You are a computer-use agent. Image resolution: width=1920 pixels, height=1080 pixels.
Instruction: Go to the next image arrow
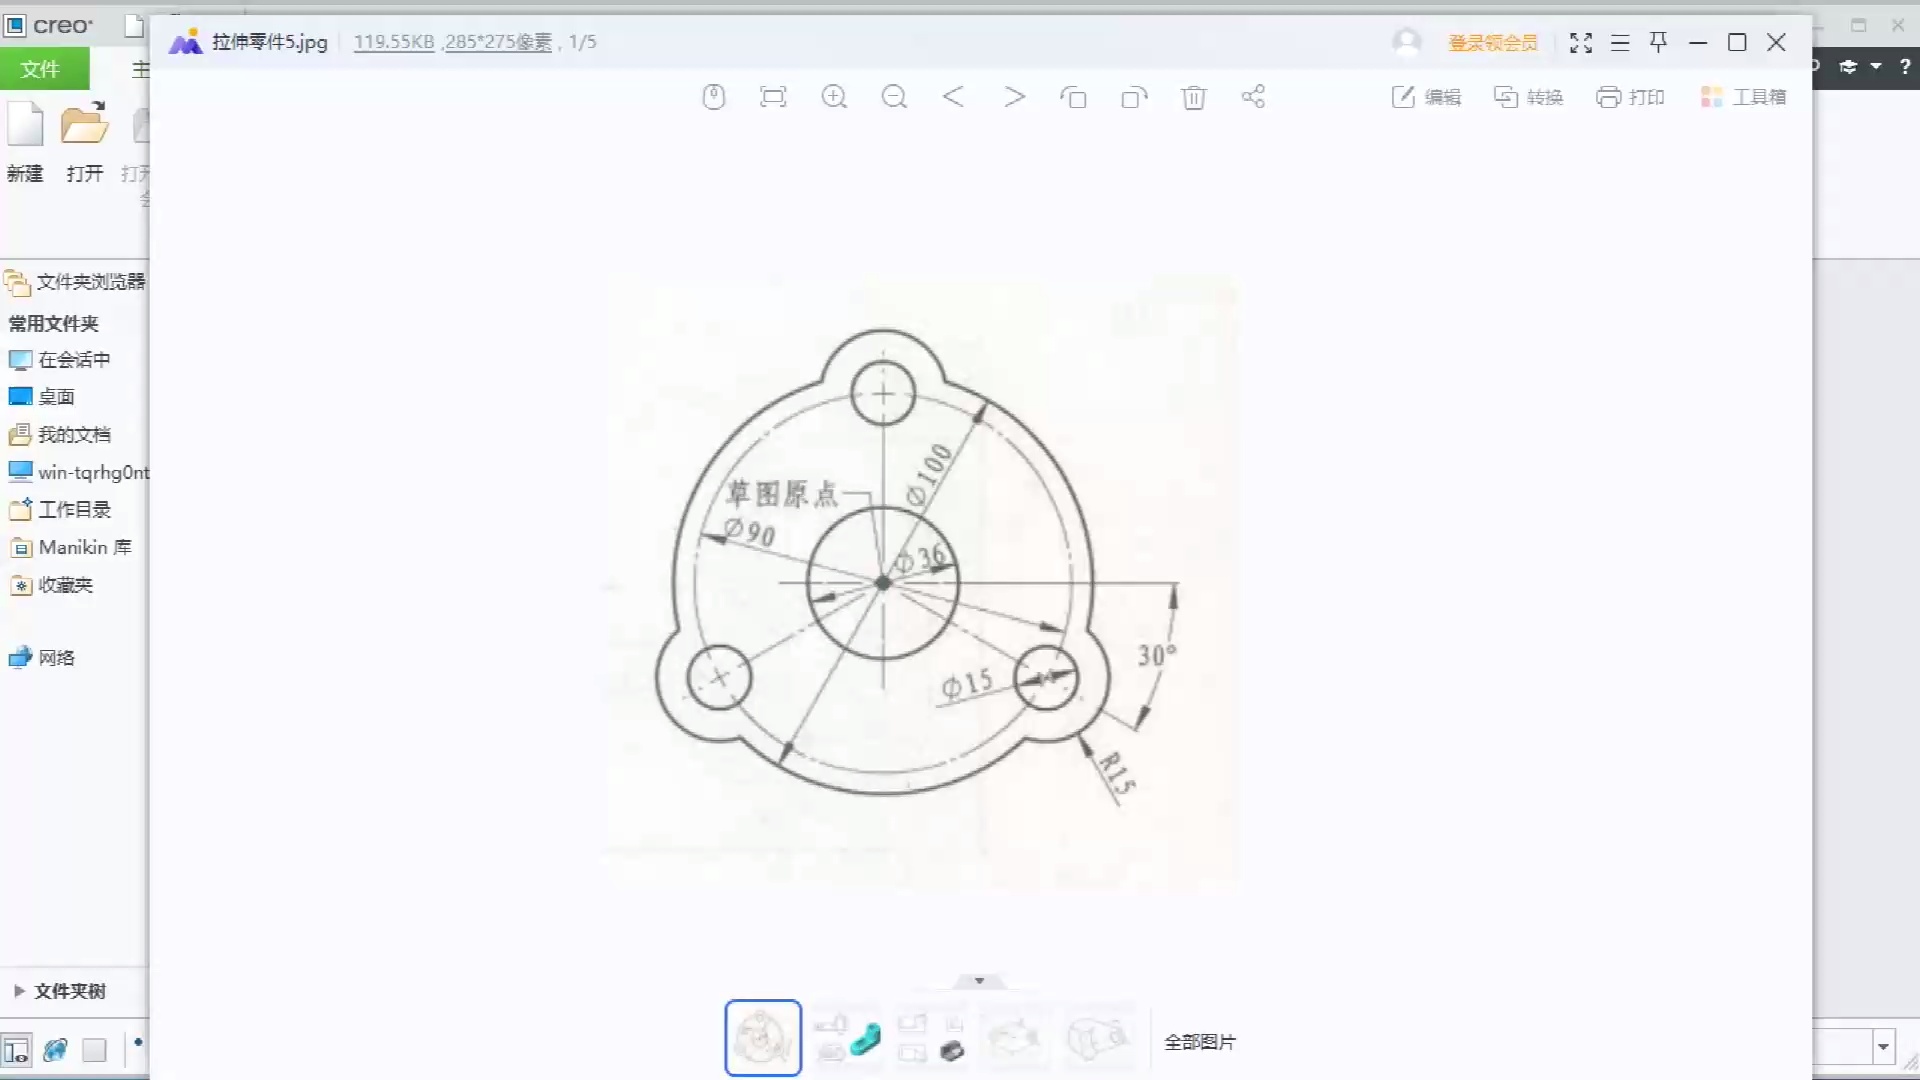(1014, 97)
